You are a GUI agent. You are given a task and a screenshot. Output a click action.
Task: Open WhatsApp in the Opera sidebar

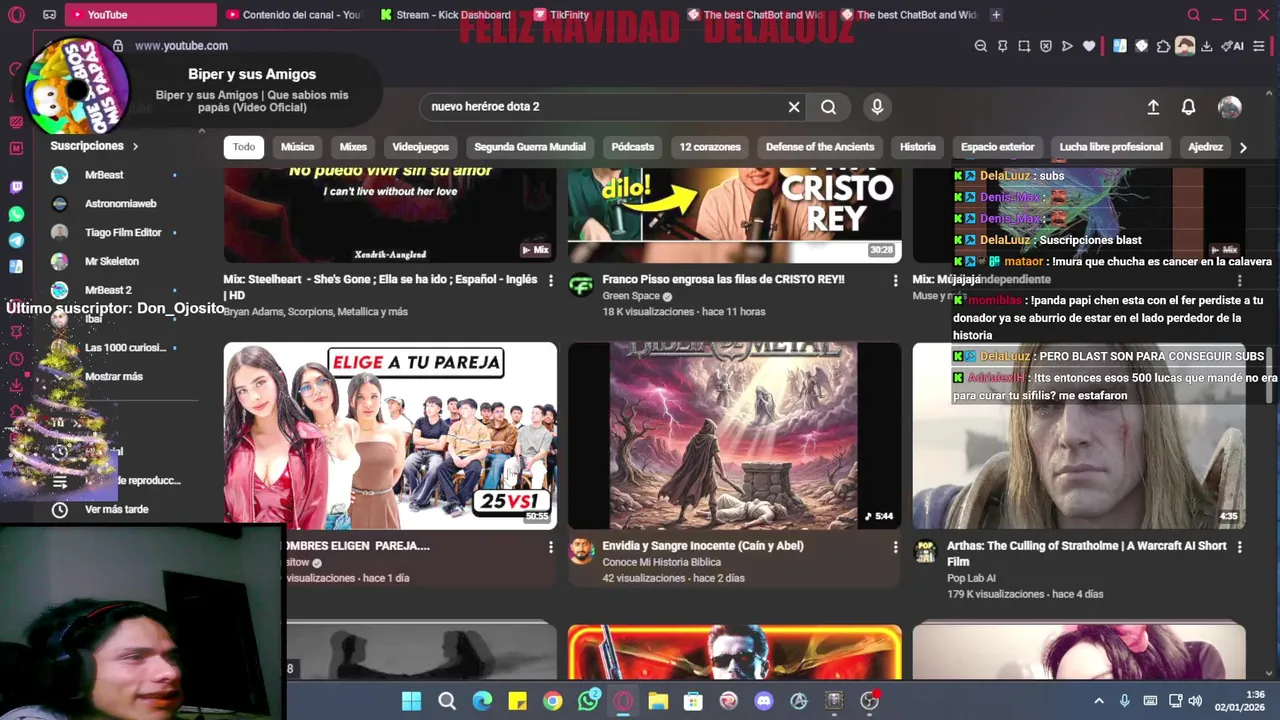tap(16, 214)
